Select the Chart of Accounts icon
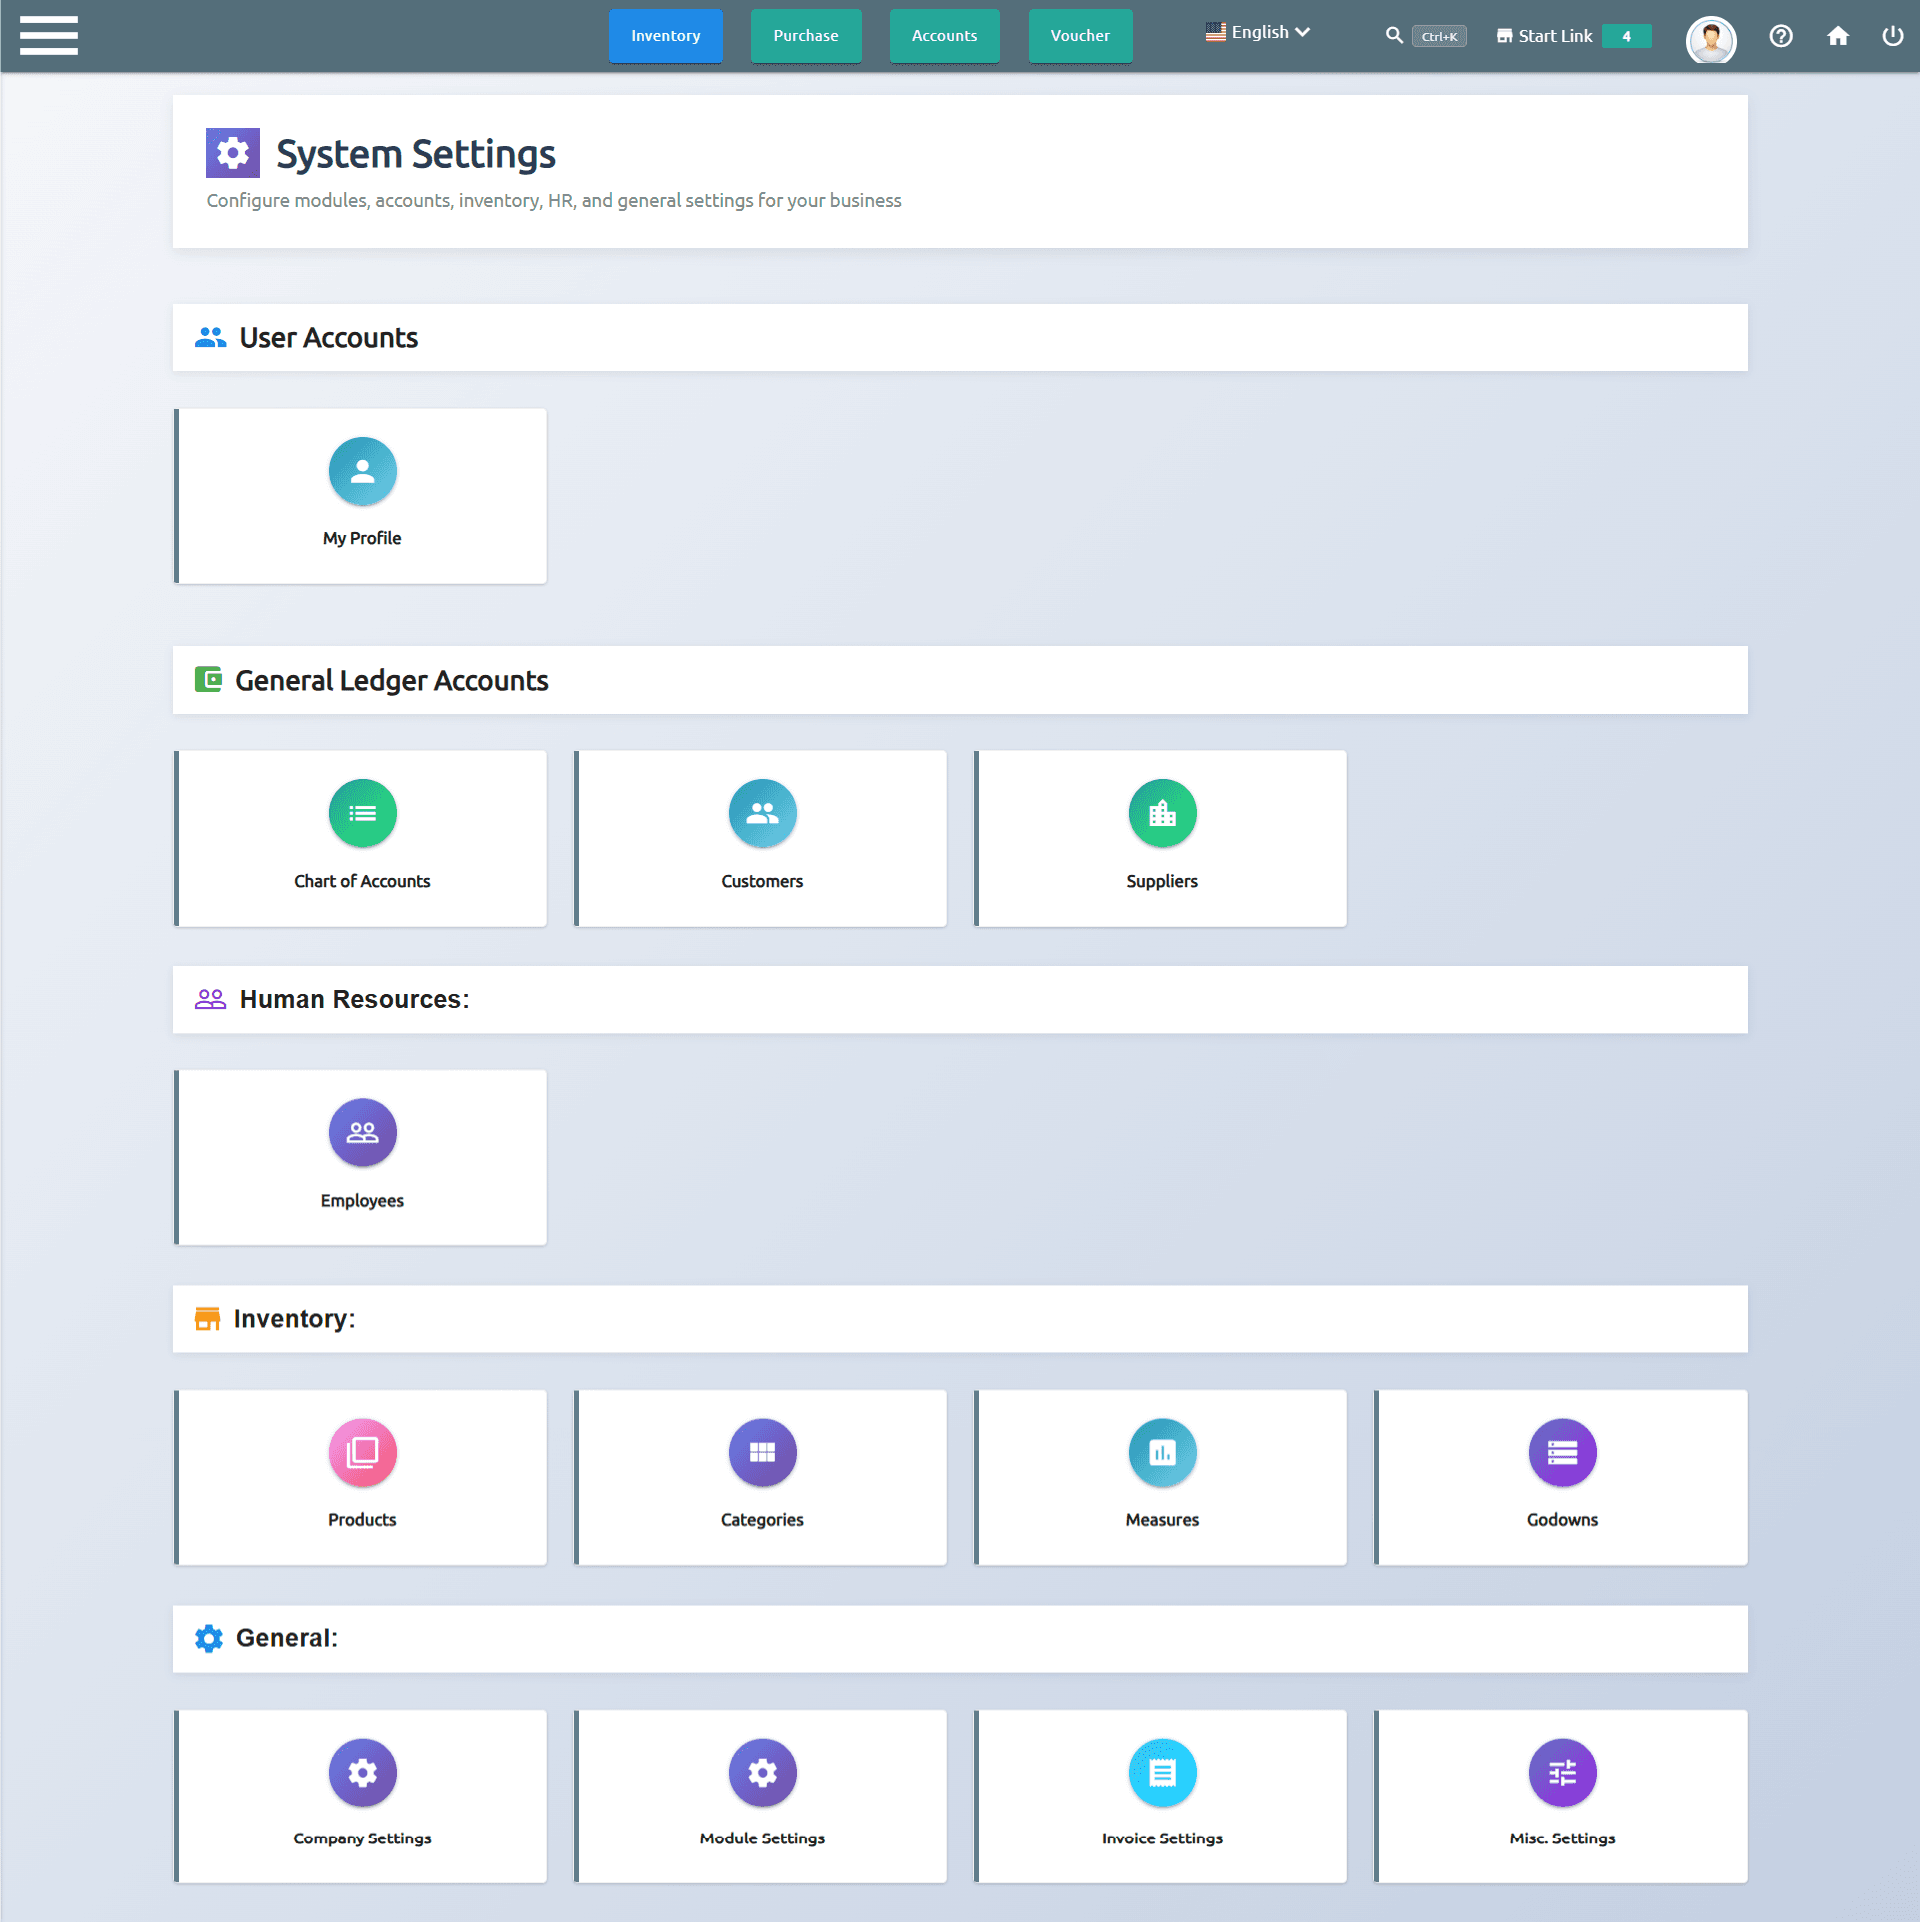 (x=362, y=812)
